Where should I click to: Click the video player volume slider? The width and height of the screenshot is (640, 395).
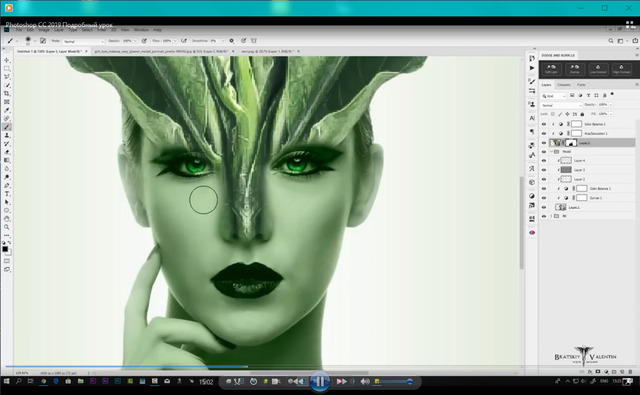395,382
